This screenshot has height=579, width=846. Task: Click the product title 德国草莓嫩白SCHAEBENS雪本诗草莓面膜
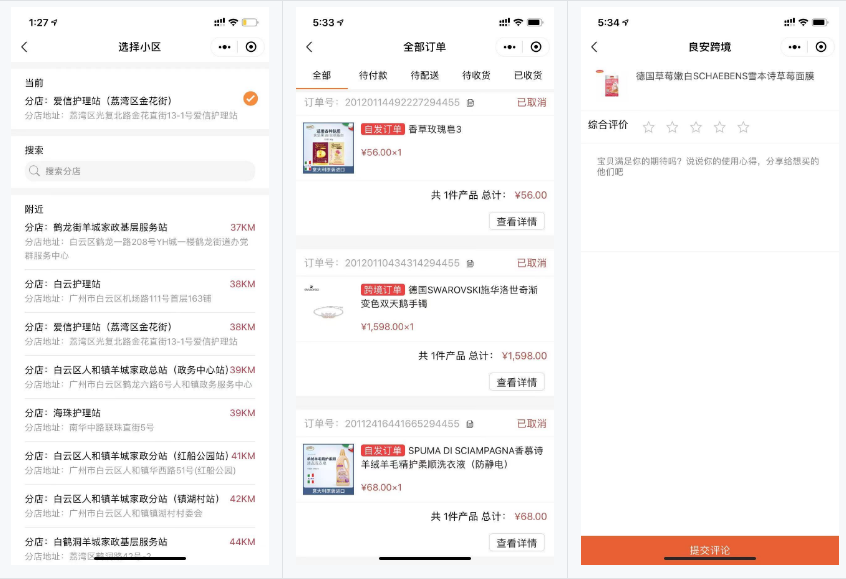tap(725, 76)
